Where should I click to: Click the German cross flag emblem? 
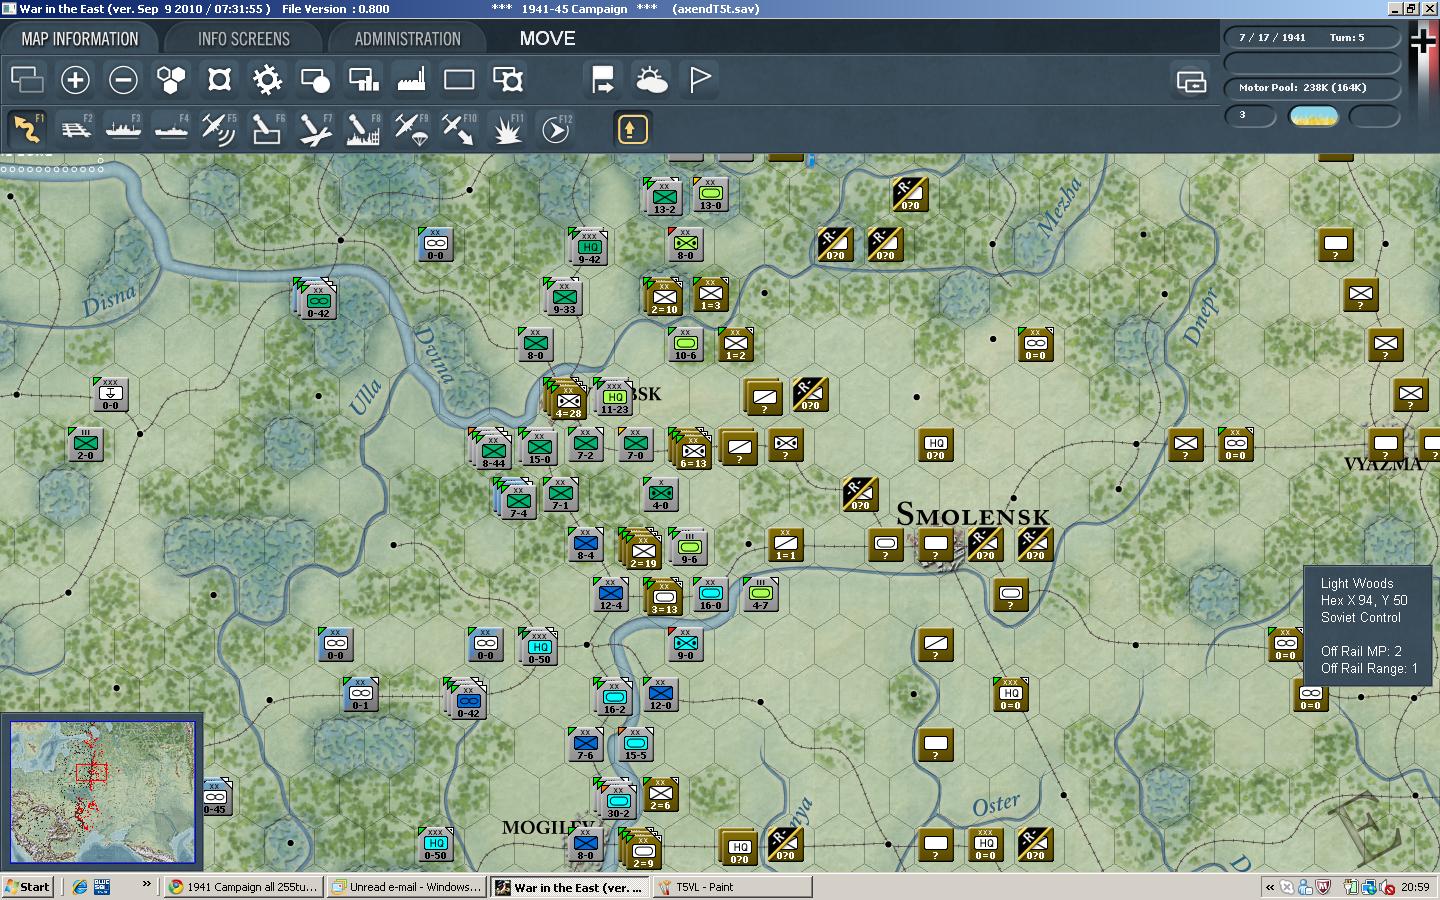pyautogui.click(x=1422, y=42)
